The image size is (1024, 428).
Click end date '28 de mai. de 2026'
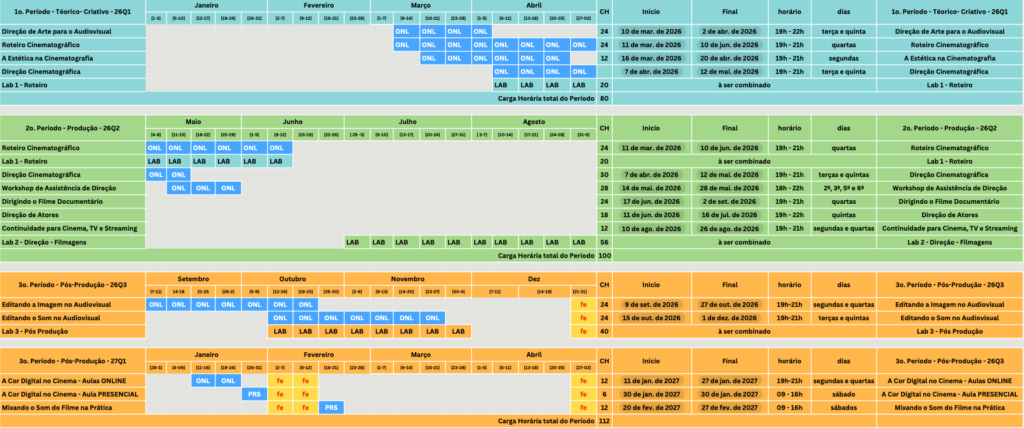pyautogui.click(x=729, y=188)
